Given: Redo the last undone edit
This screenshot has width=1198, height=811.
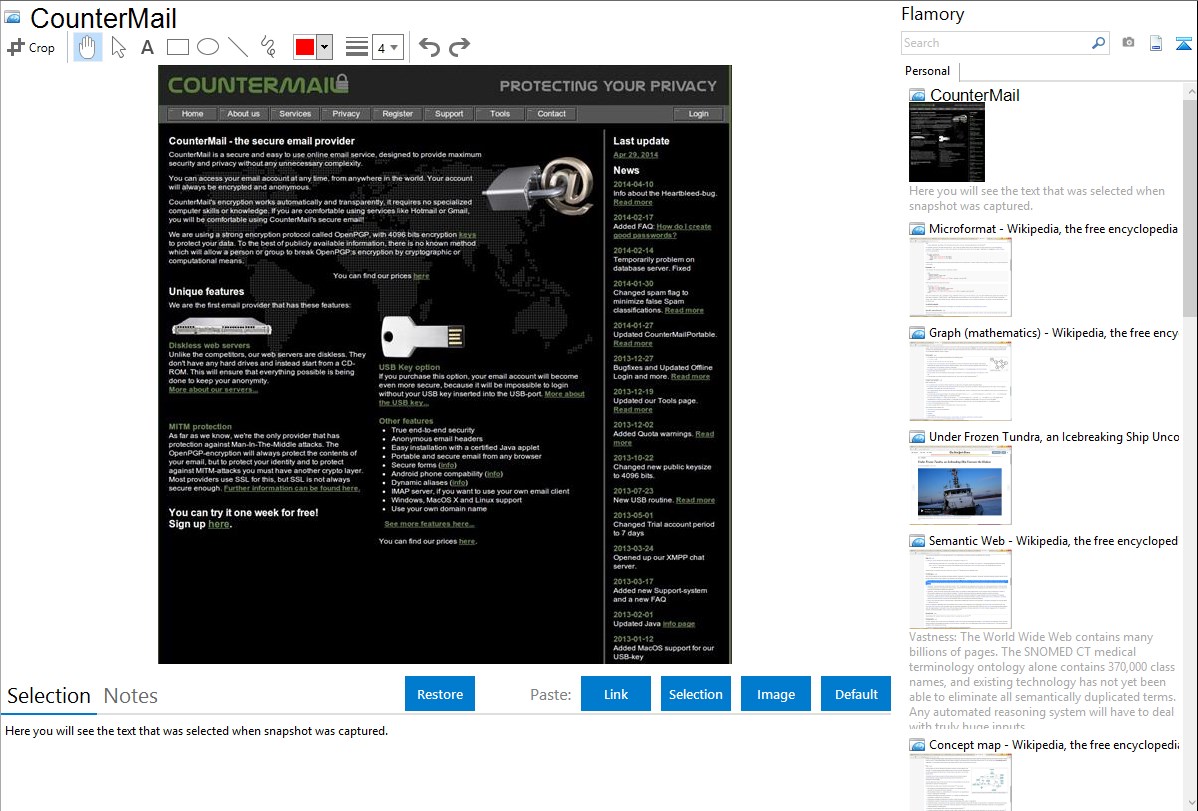Looking at the screenshot, I should pos(459,47).
